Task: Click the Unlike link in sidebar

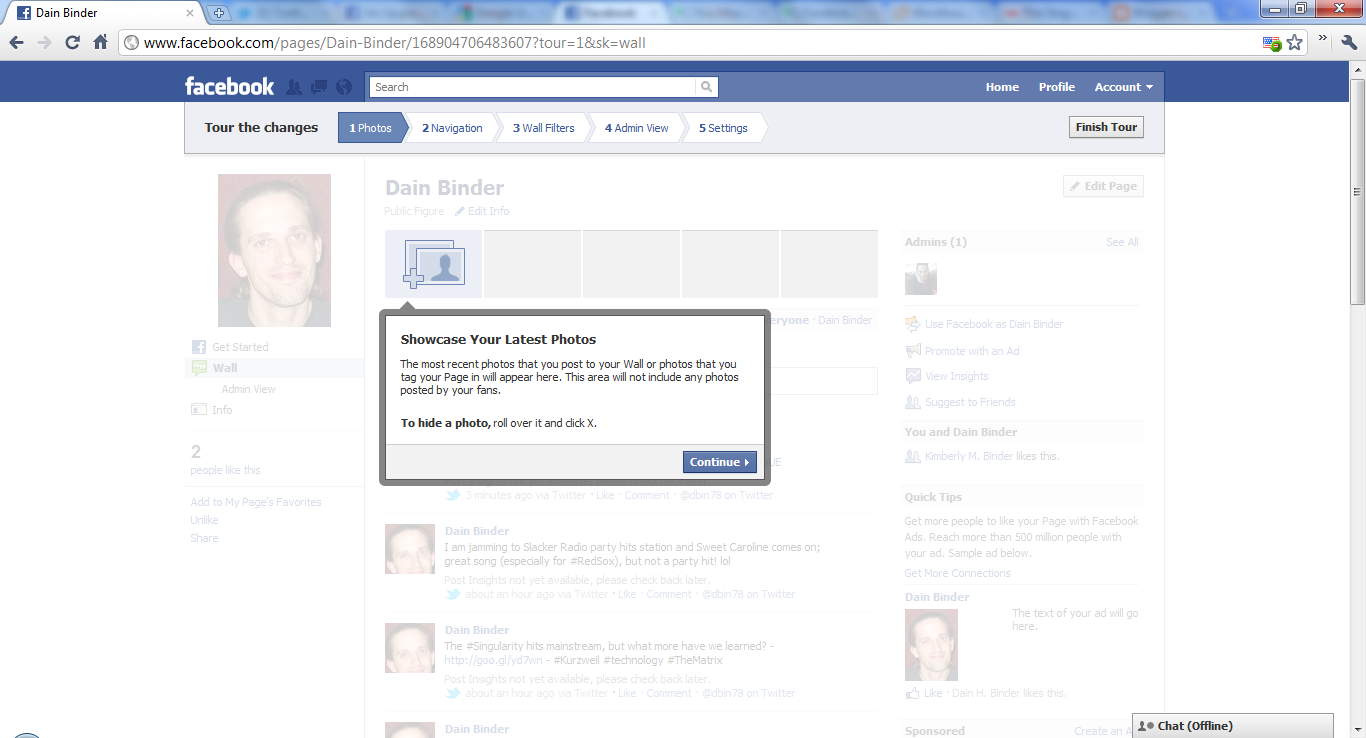Action: (x=204, y=520)
